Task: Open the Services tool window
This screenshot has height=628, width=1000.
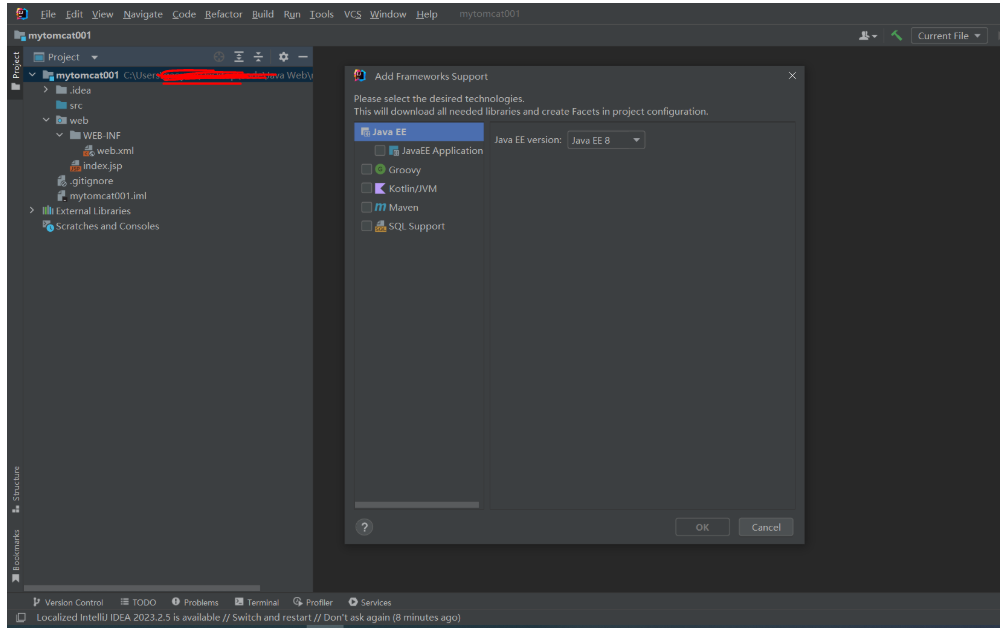Action: pos(370,602)
